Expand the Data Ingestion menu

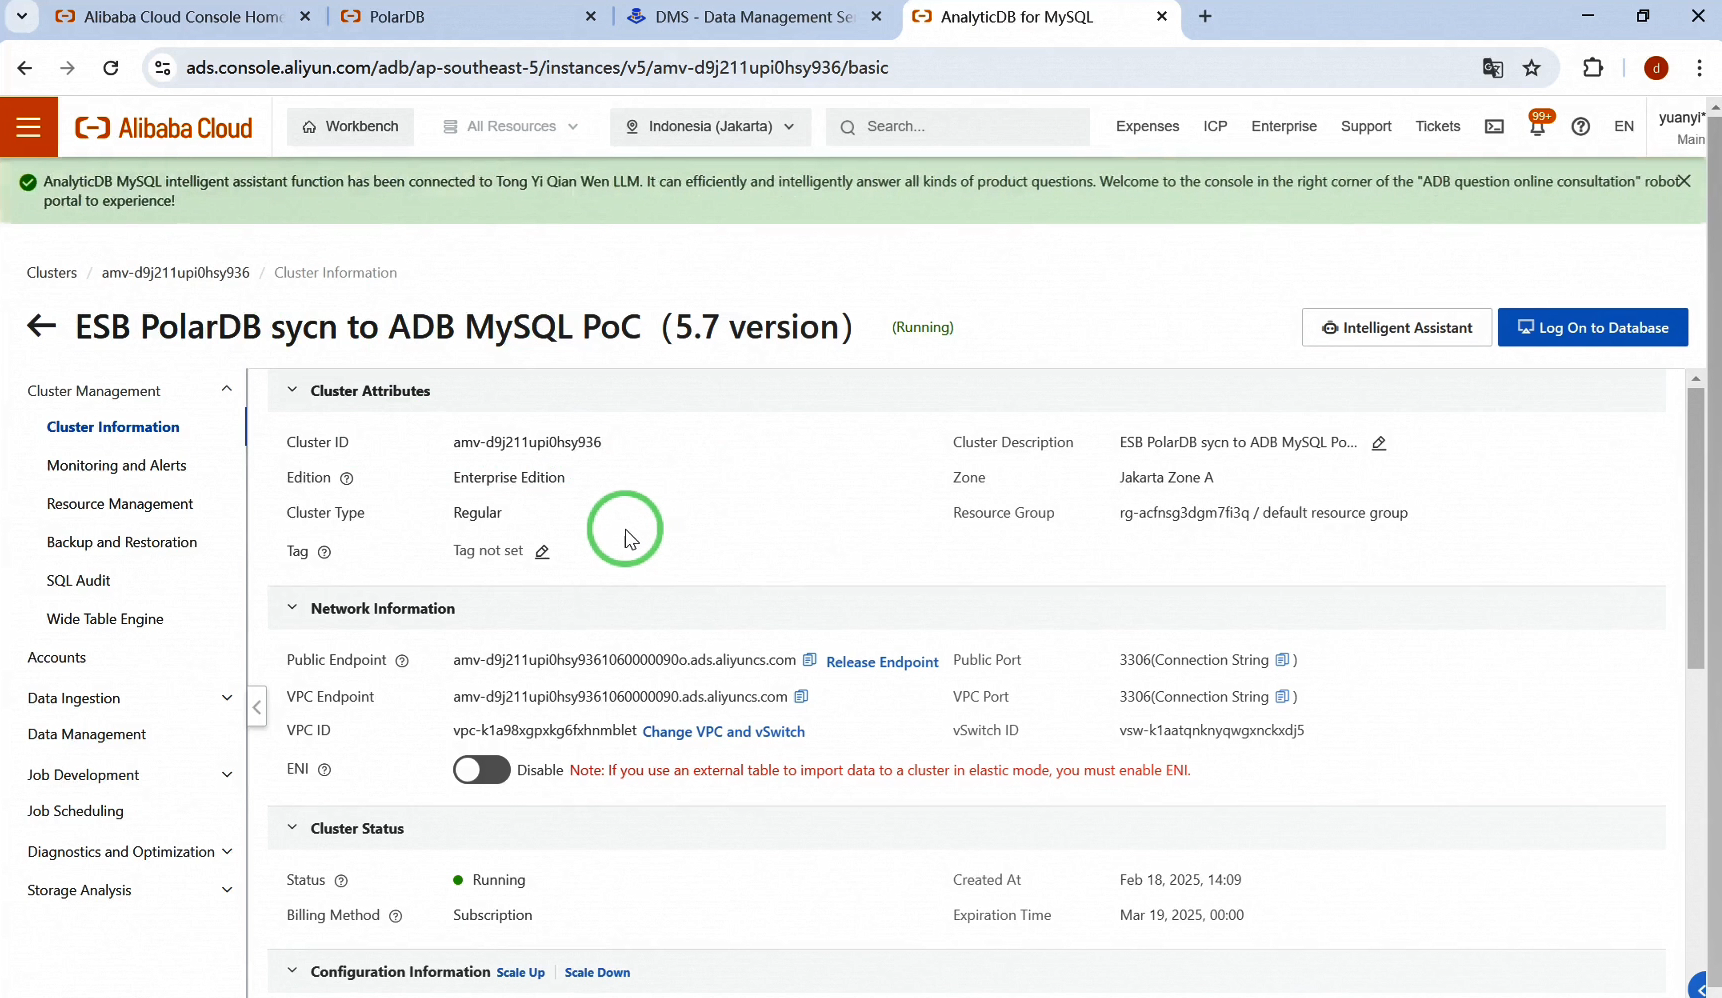click(227, 698)
